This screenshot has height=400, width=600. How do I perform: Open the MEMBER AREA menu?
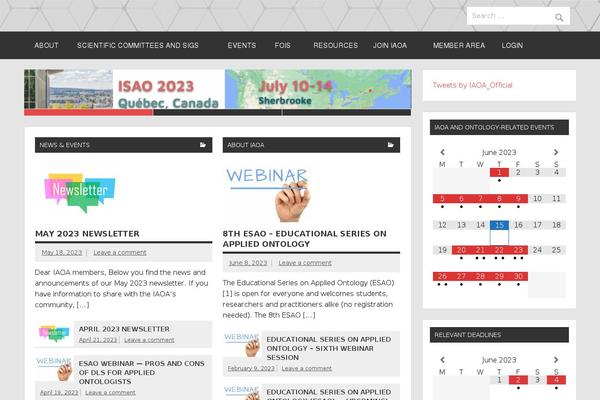tap(459, 45)
